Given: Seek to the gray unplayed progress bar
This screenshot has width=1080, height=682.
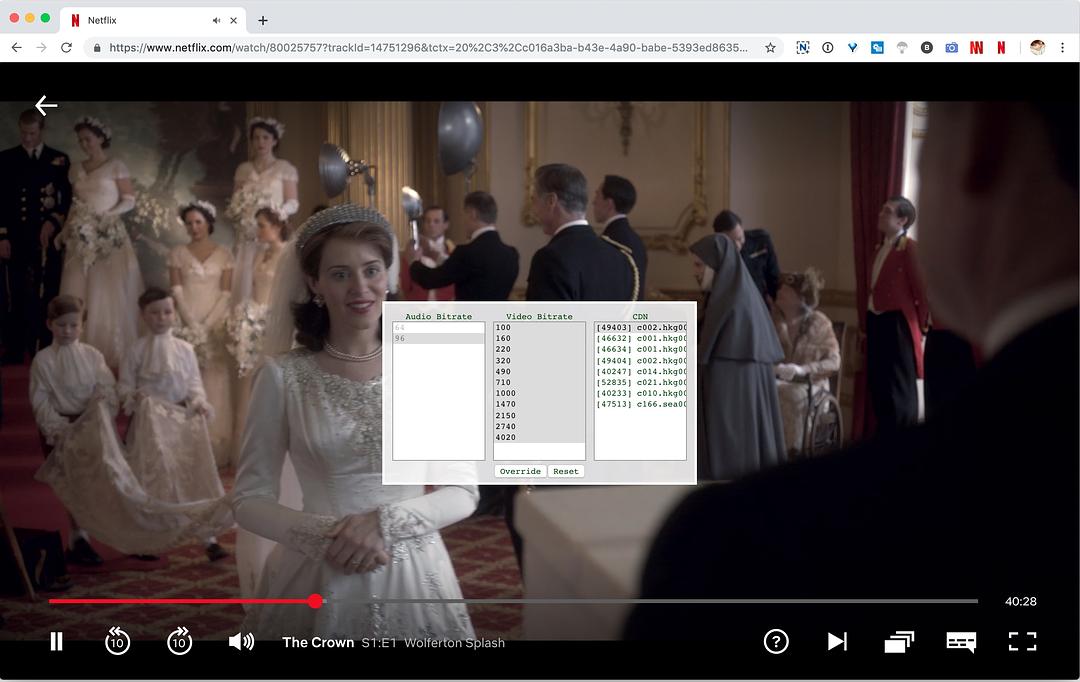Looking at the screenshot, I should click(x=650, y=601).
